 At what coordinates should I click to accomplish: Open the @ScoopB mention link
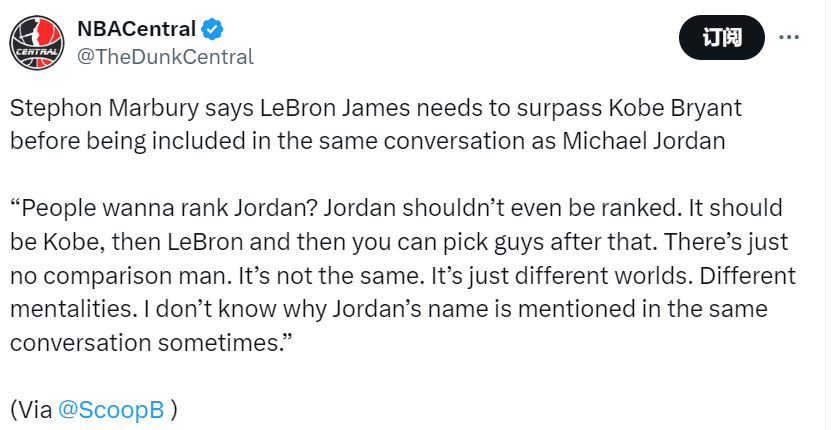[111, 410]
